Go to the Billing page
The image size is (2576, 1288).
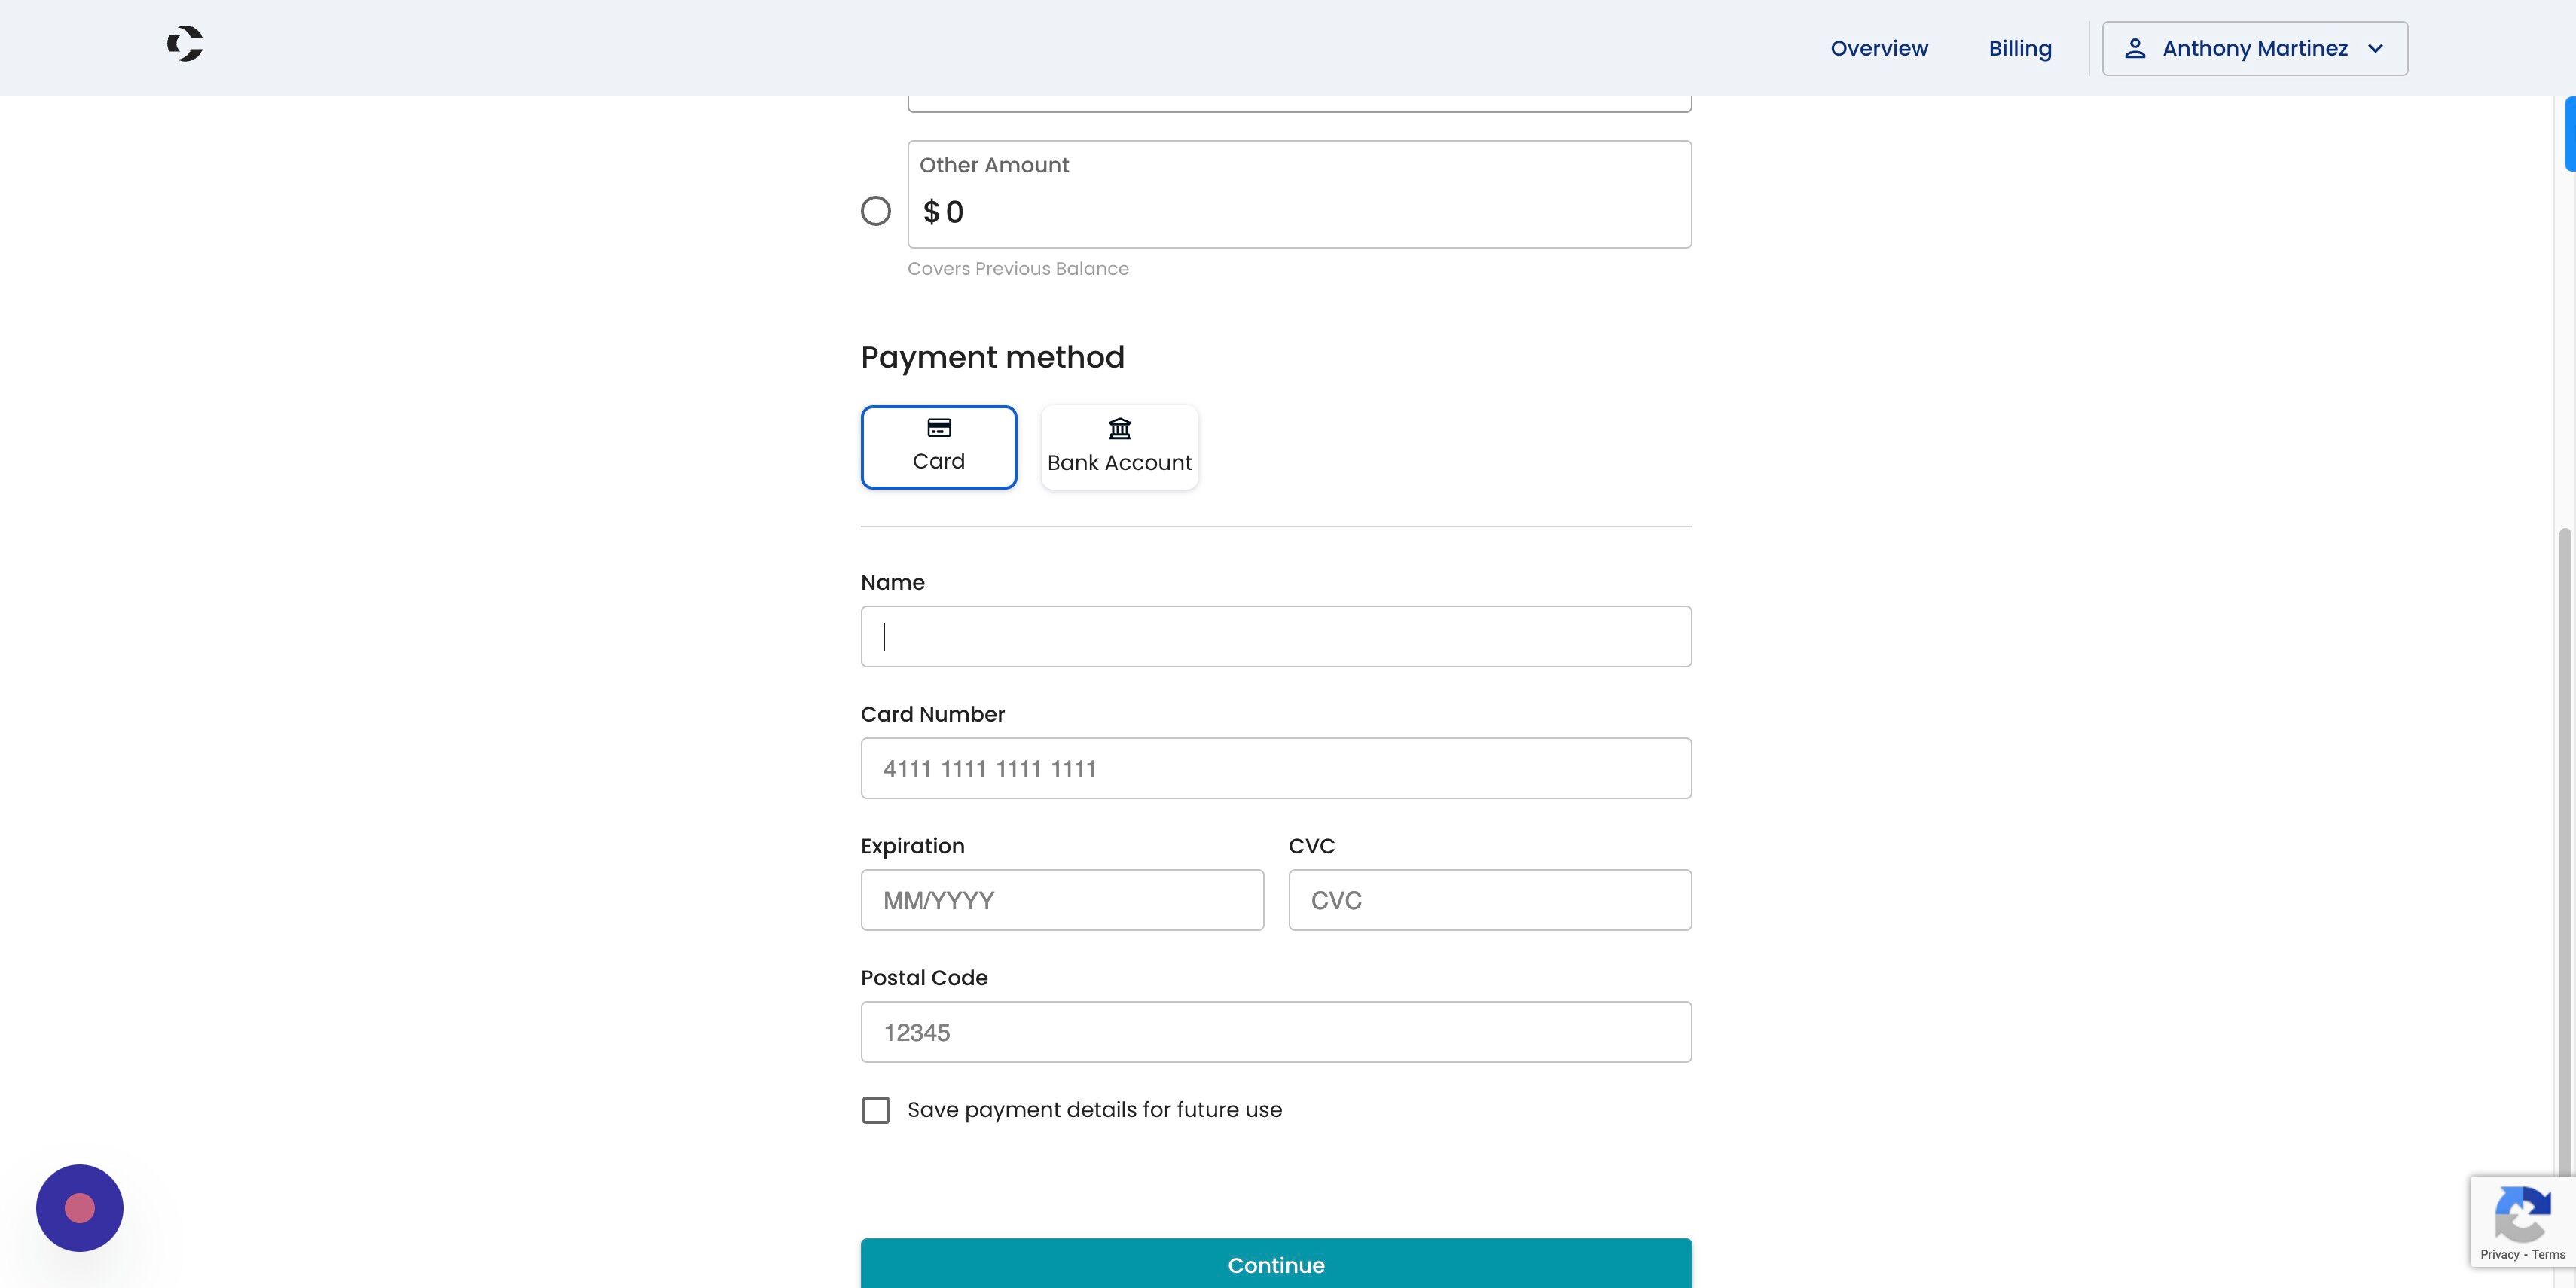click(2020, 48)
